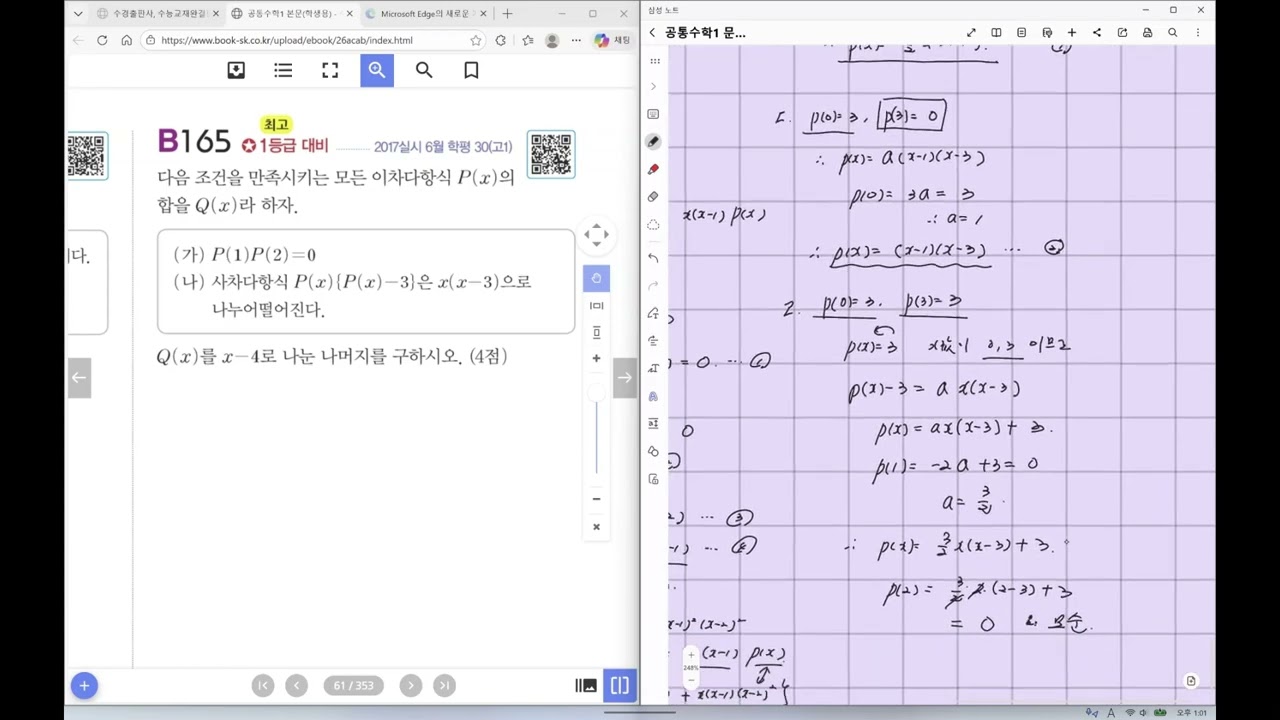Open a new browser tab with plus
Screen dimensions: 1280x720
pyautogui.click(x=507, y=14)
